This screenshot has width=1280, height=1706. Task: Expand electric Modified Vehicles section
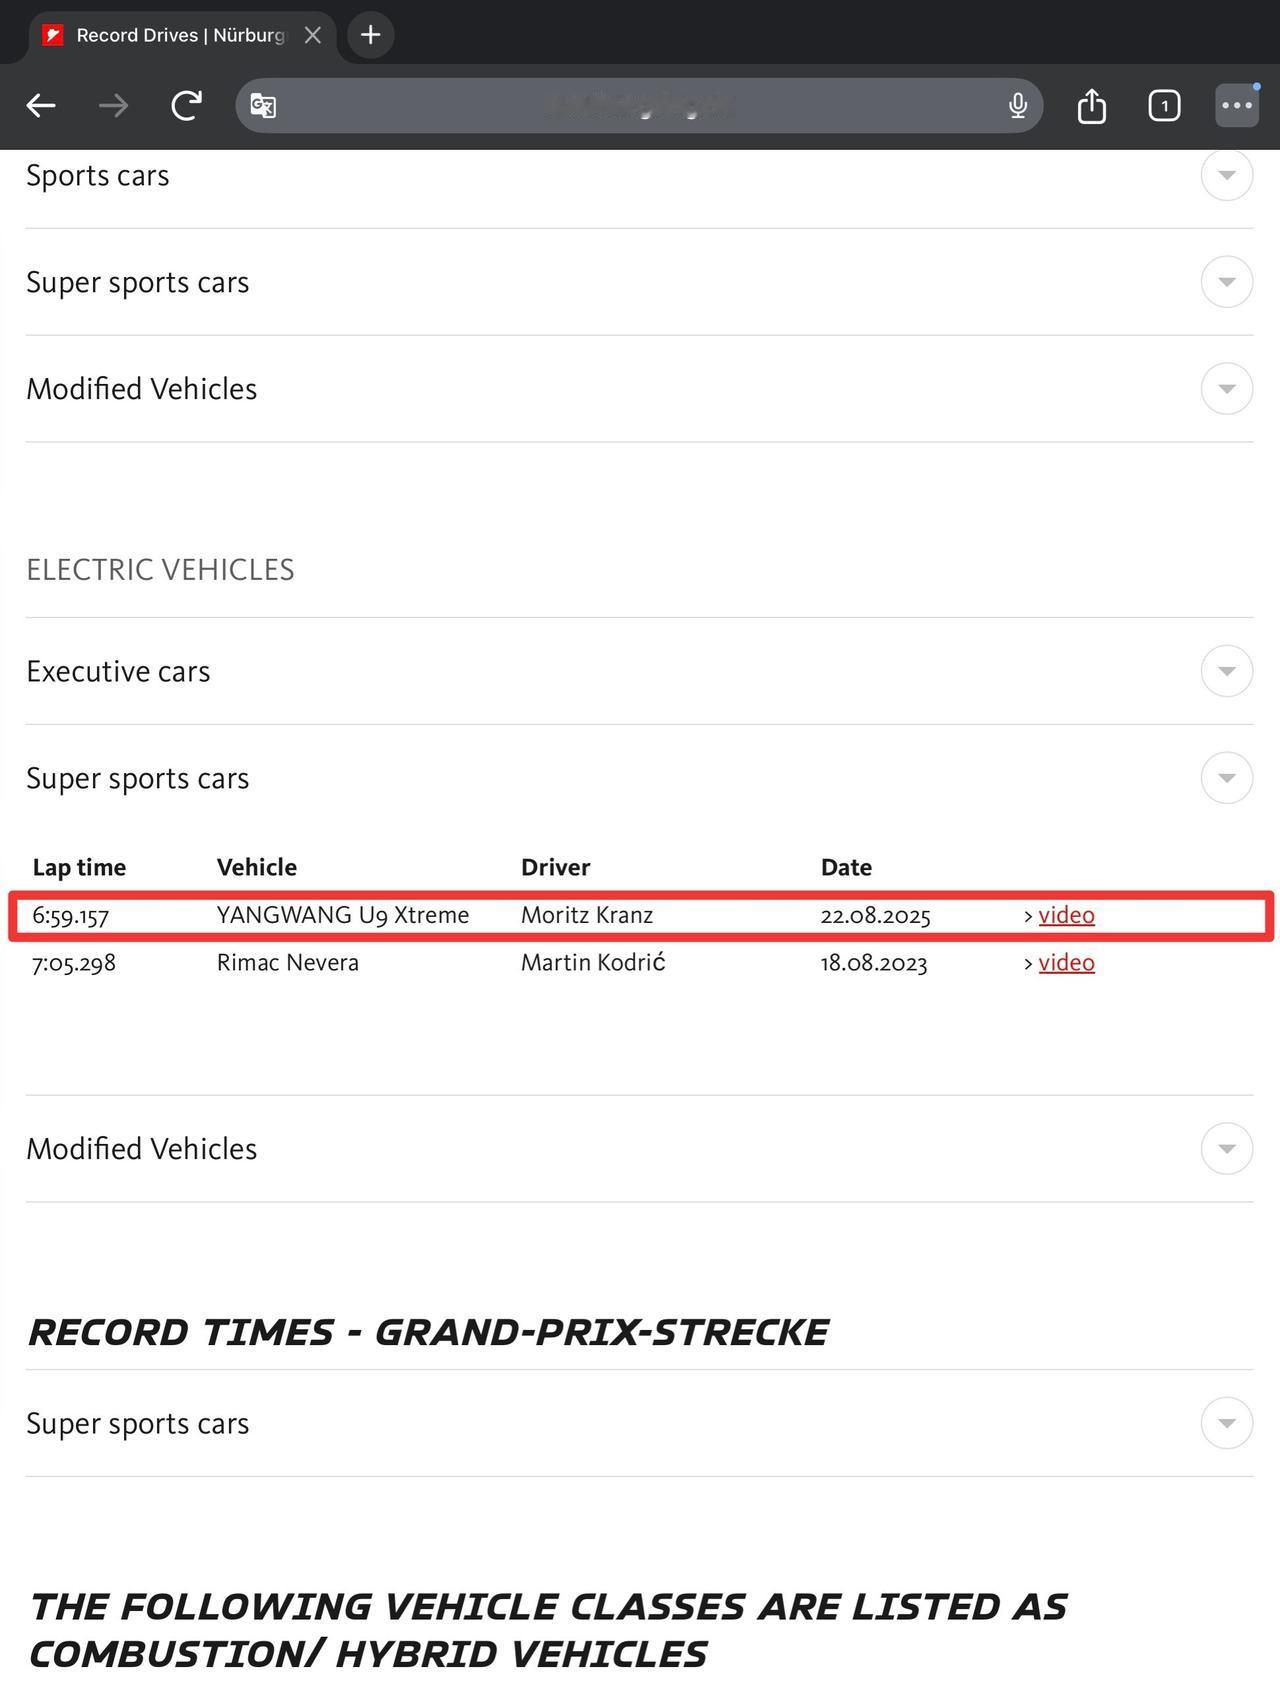click(1226, 1148)
